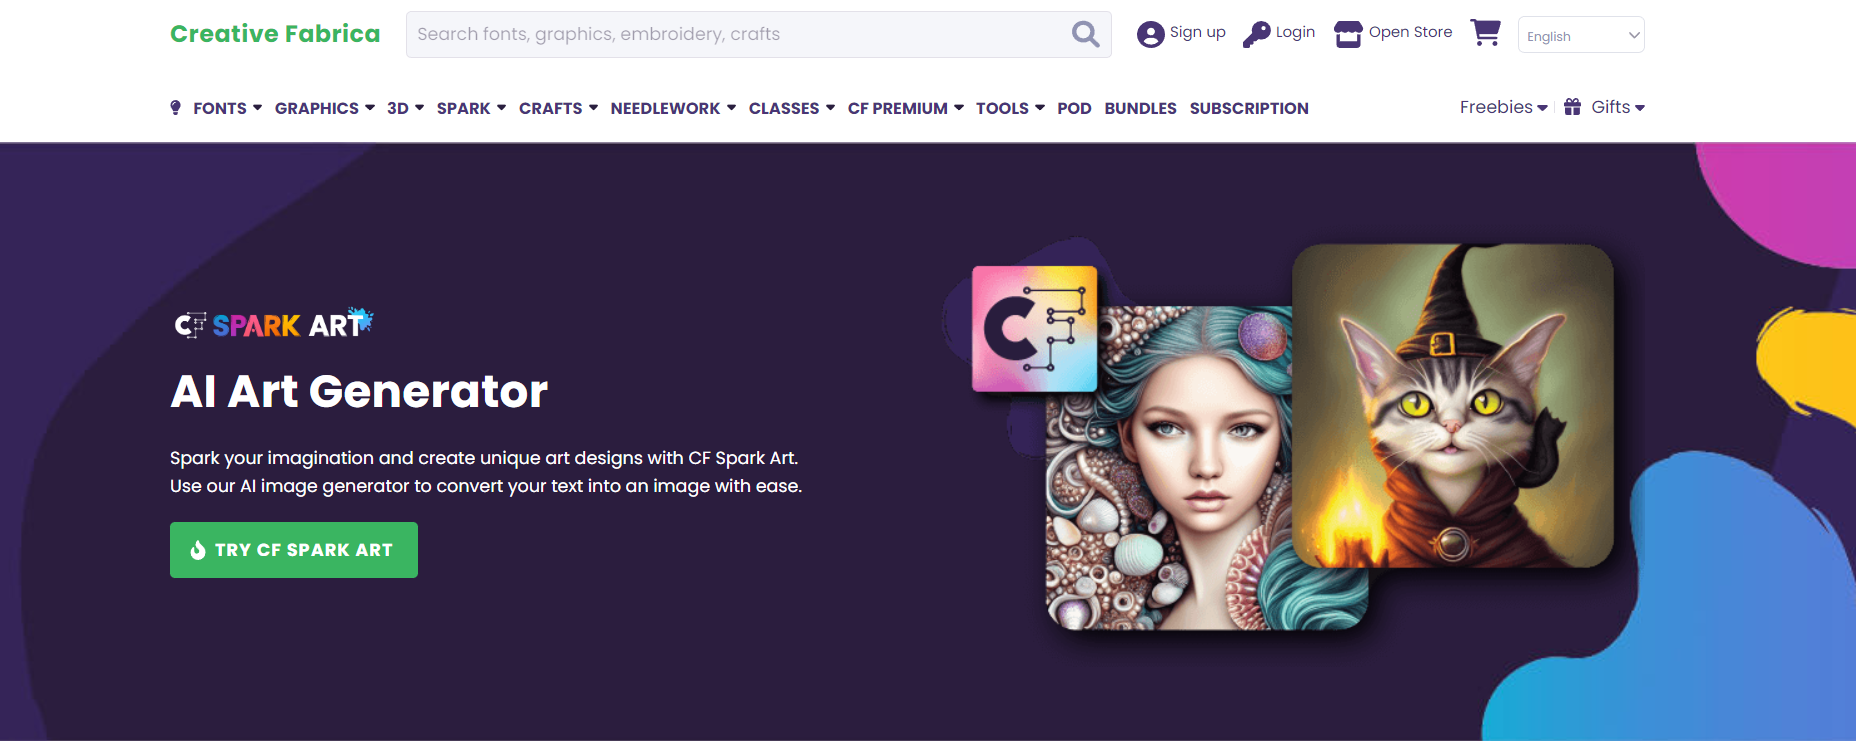Click the search magnifier icon

tap(1085, 34)
